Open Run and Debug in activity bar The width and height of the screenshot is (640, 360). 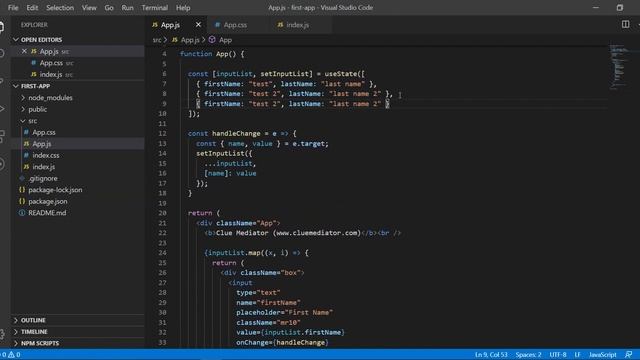pyautogui.click(x=2, y=109)
